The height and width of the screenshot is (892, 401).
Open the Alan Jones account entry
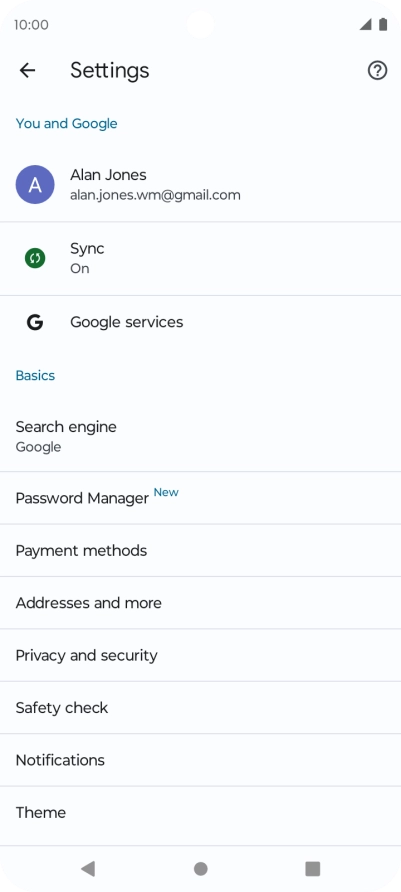[200, 185]
